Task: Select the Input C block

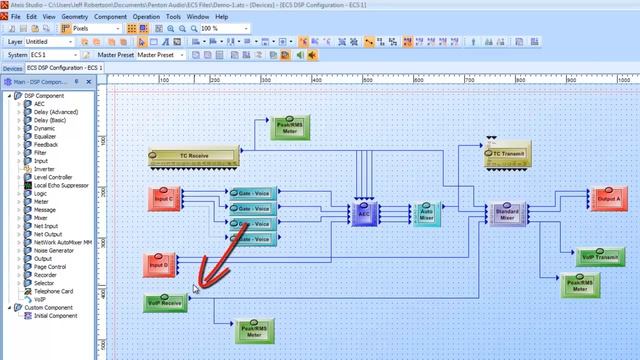Action: 164,199
